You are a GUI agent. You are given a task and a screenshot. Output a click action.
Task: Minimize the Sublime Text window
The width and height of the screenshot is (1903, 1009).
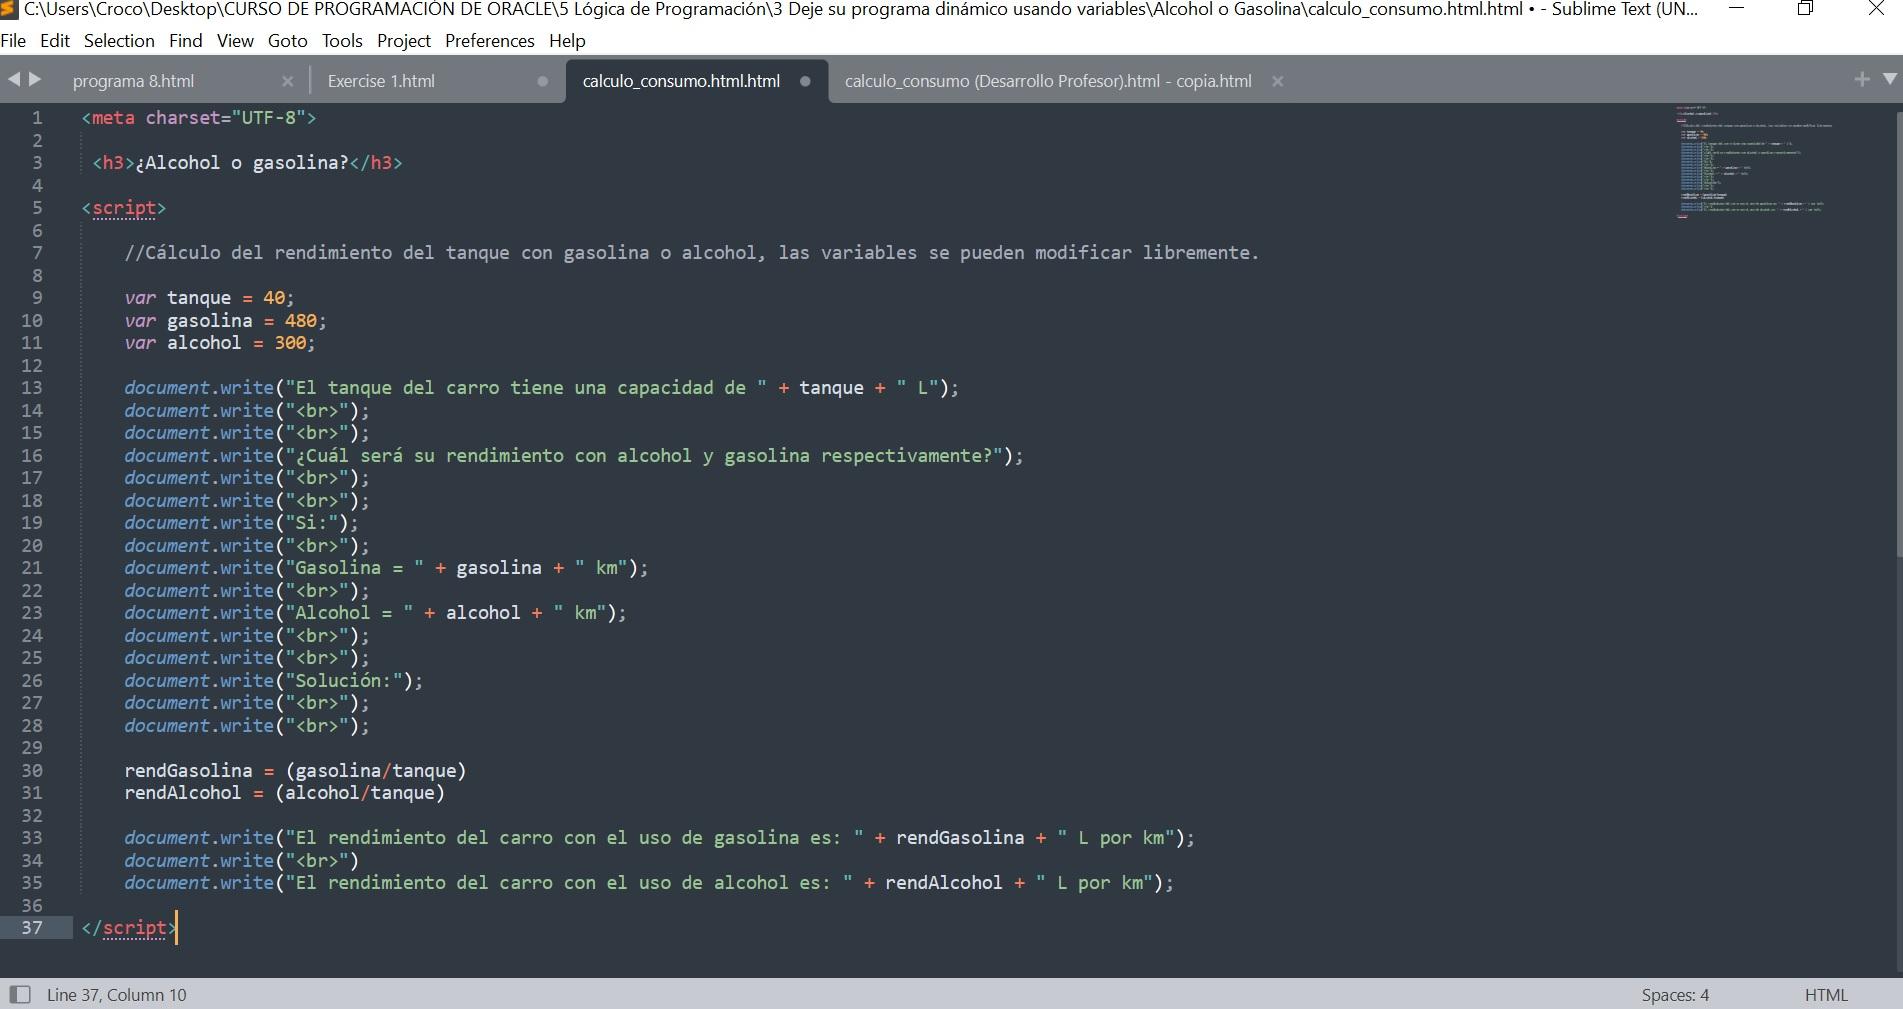1737,9
